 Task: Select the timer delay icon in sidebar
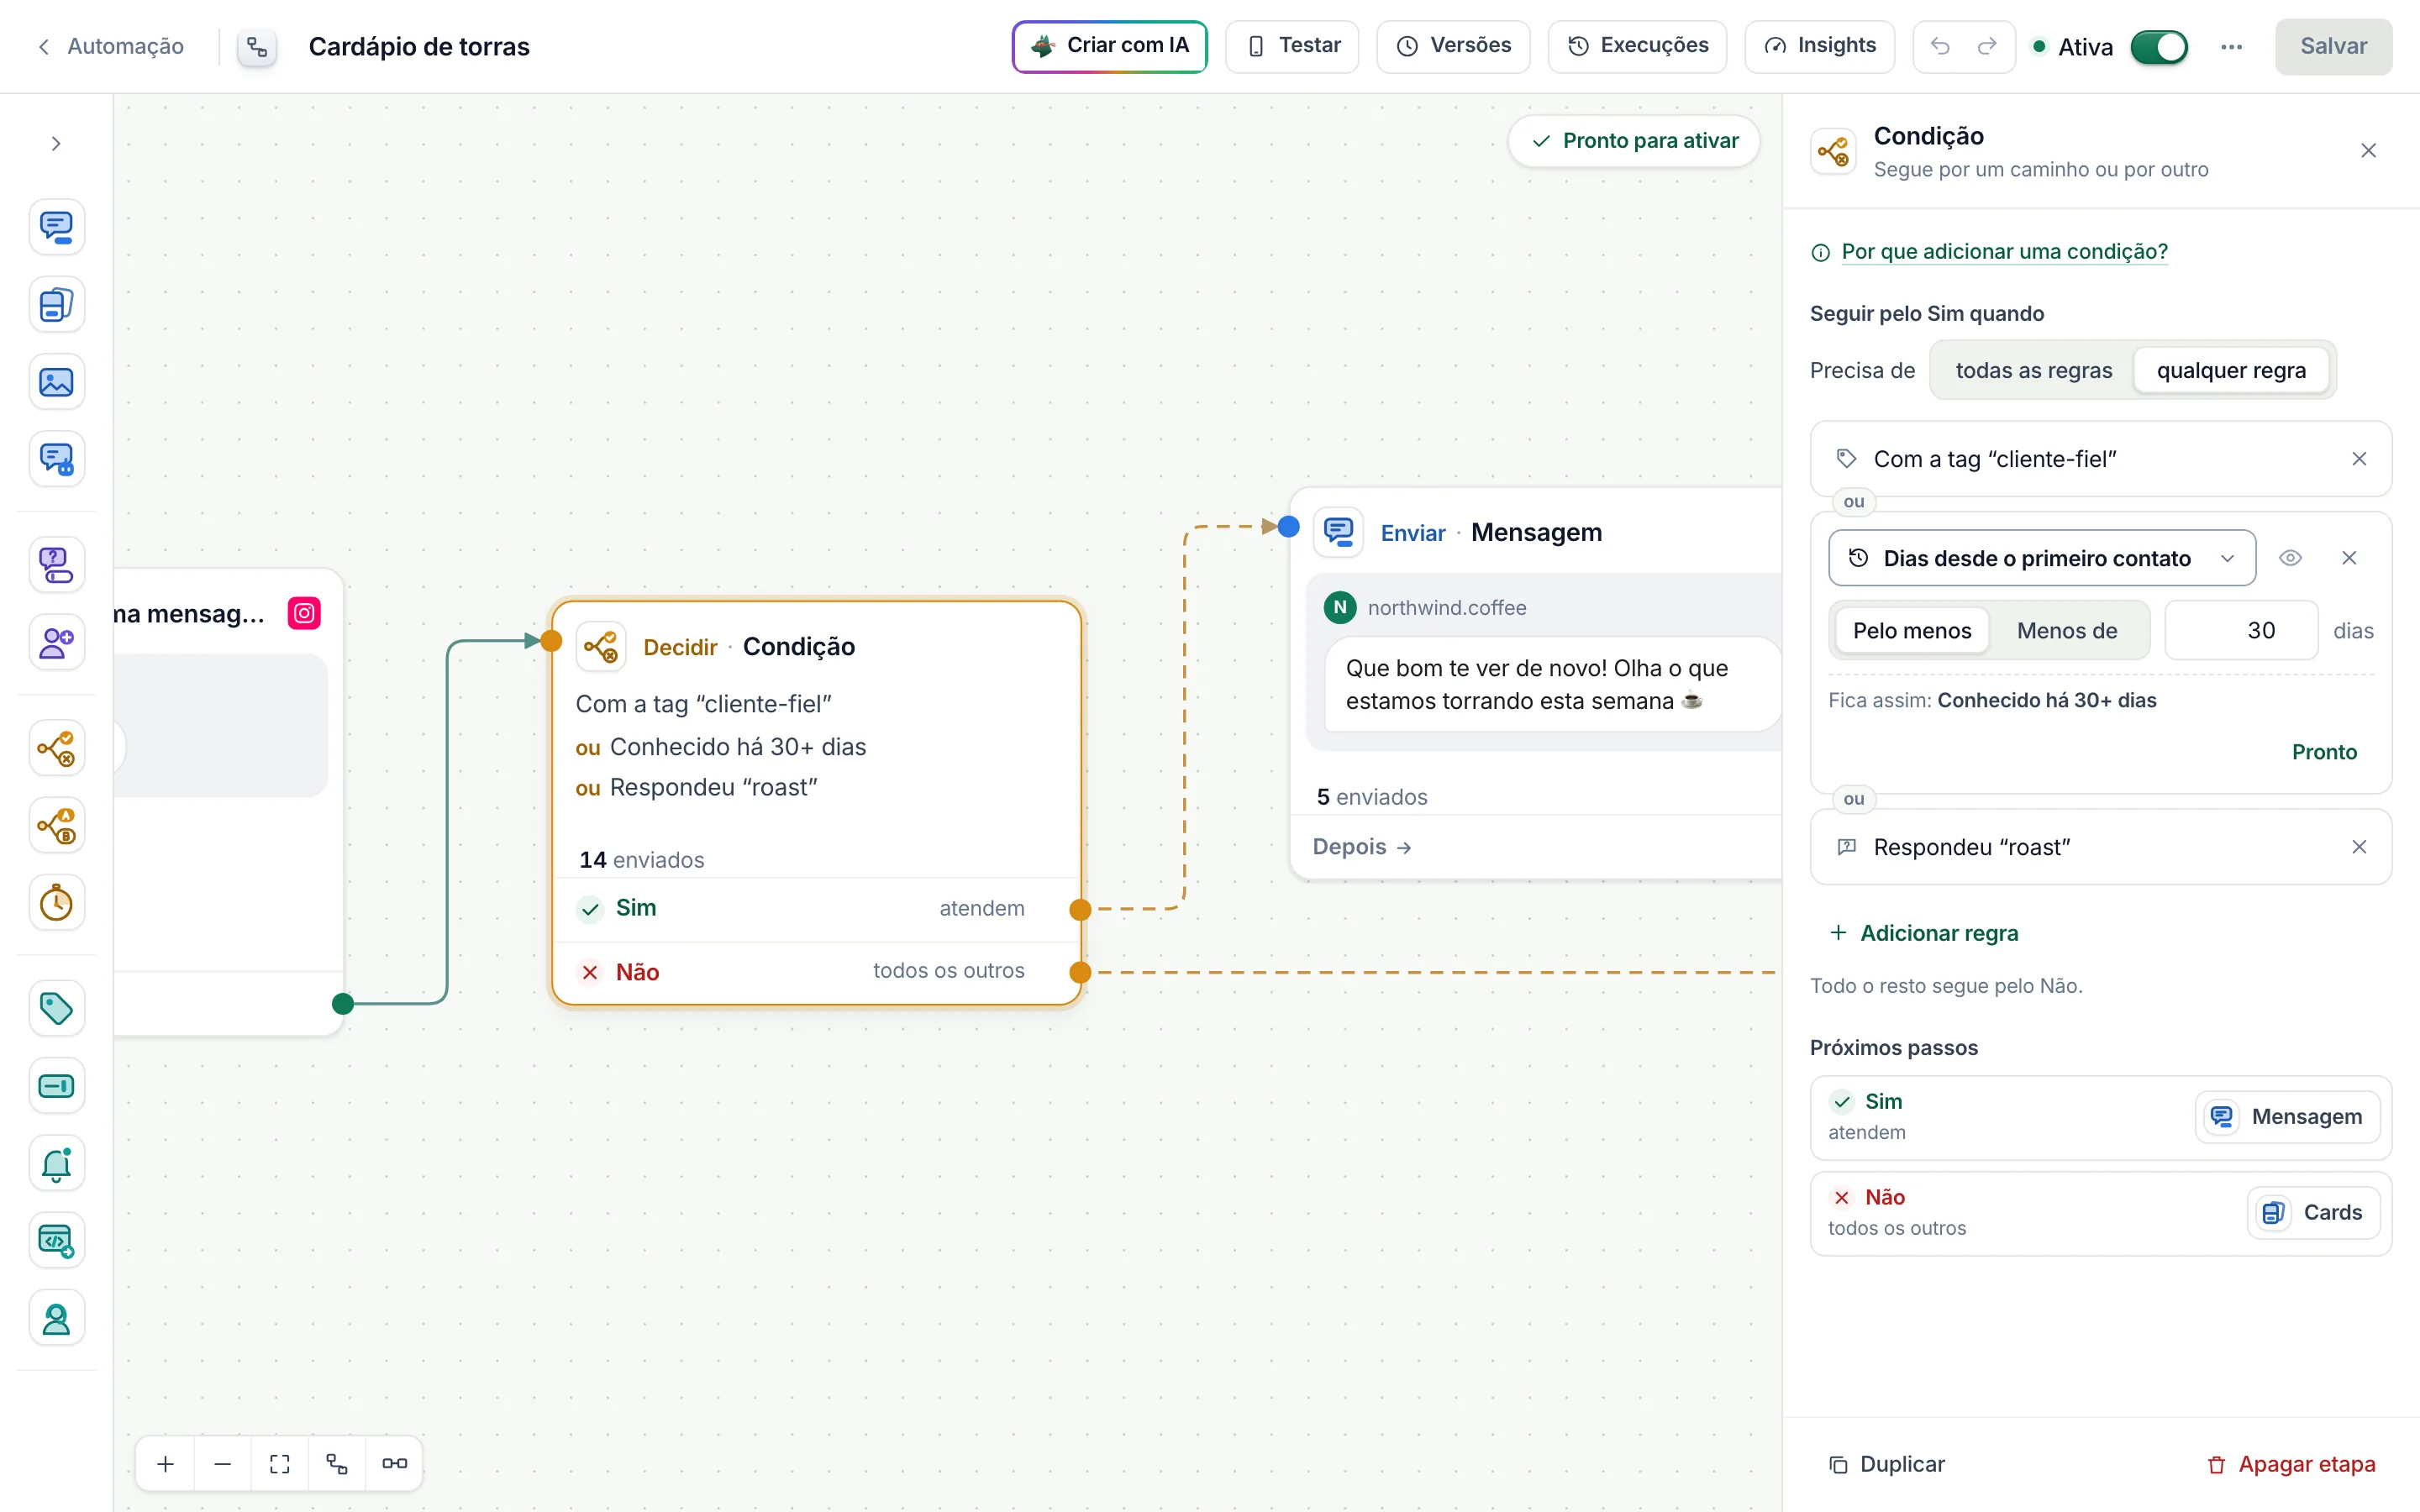coord(56,903)
